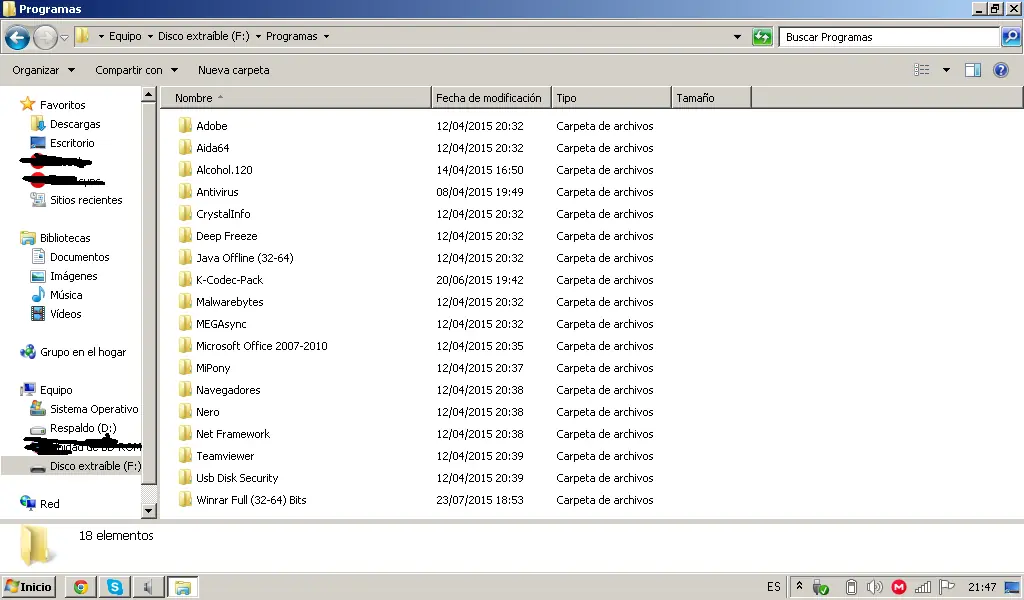Change the view using the view icon
The height and width of the screenshot is (600, 1024).
pyautogui.click(x=921, y=70)
